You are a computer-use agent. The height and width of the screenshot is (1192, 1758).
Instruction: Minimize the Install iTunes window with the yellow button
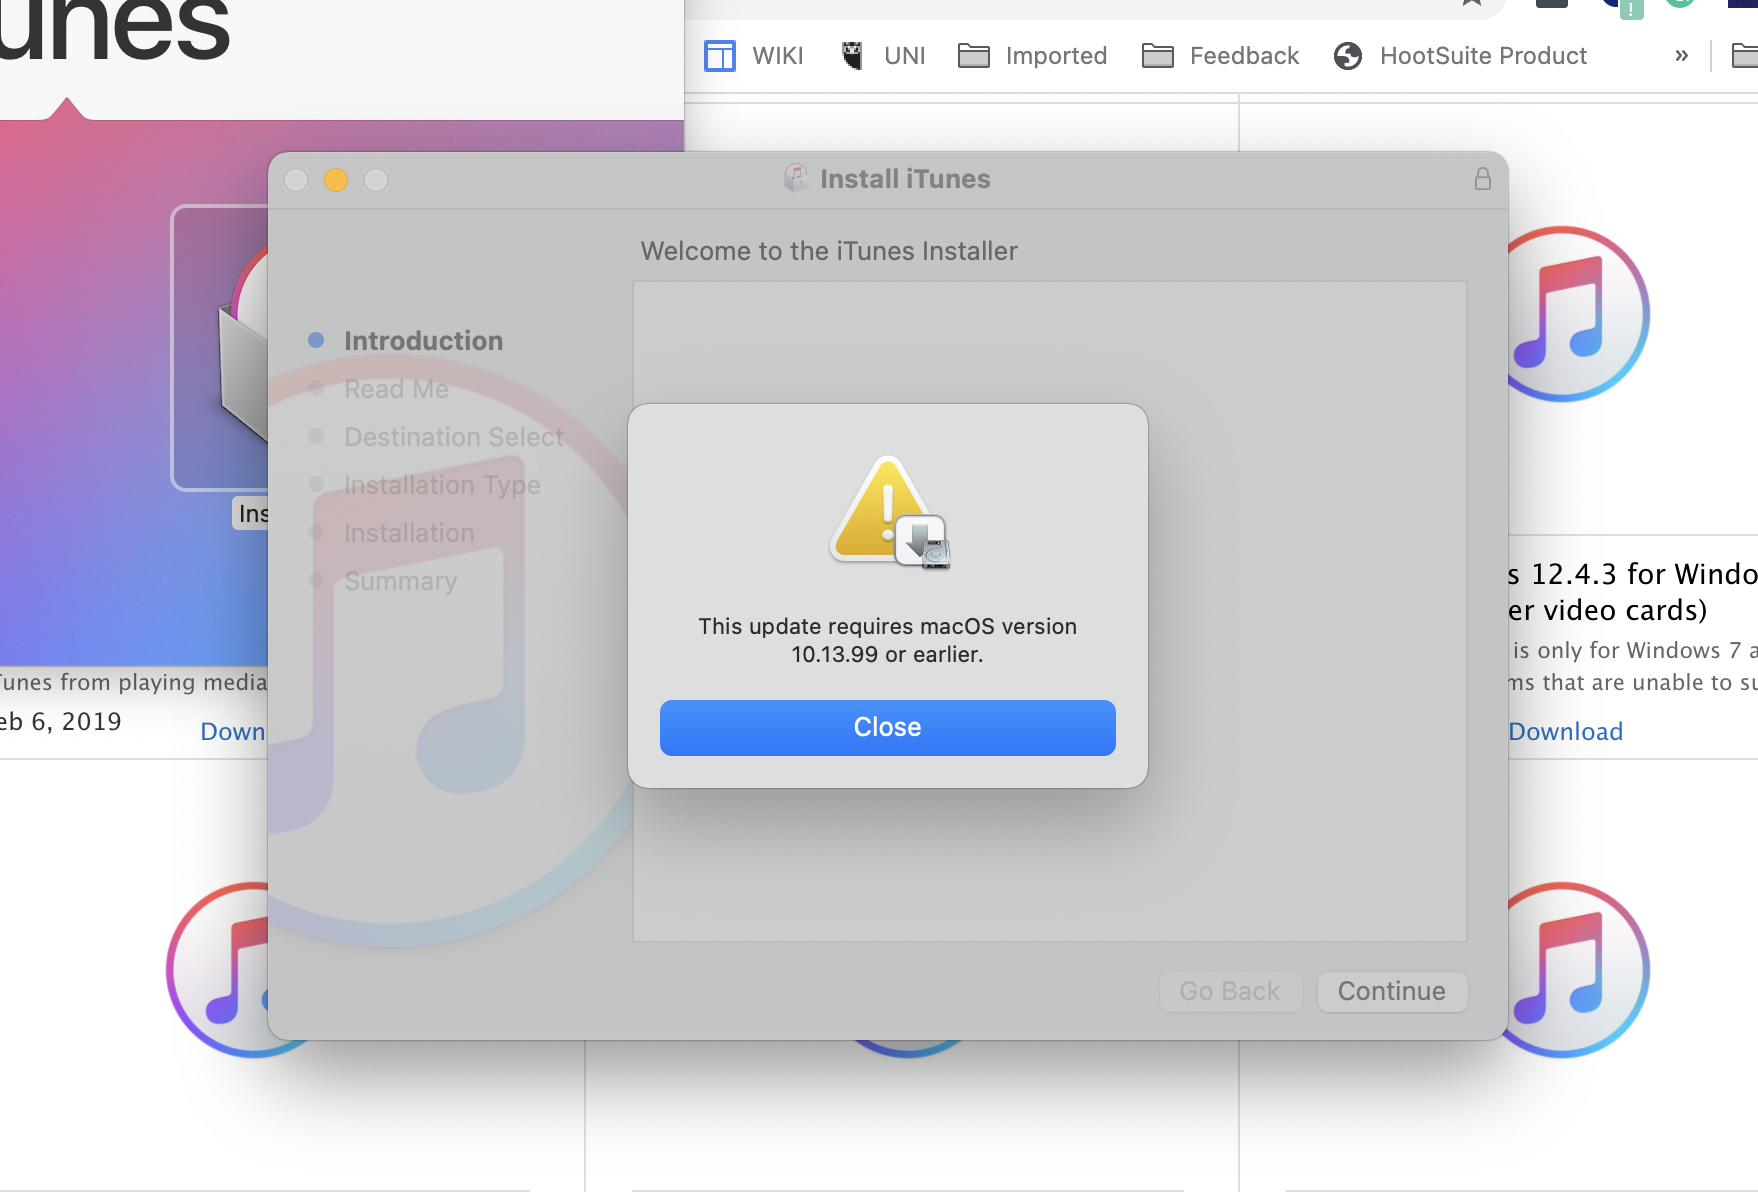tap(336, 180)
